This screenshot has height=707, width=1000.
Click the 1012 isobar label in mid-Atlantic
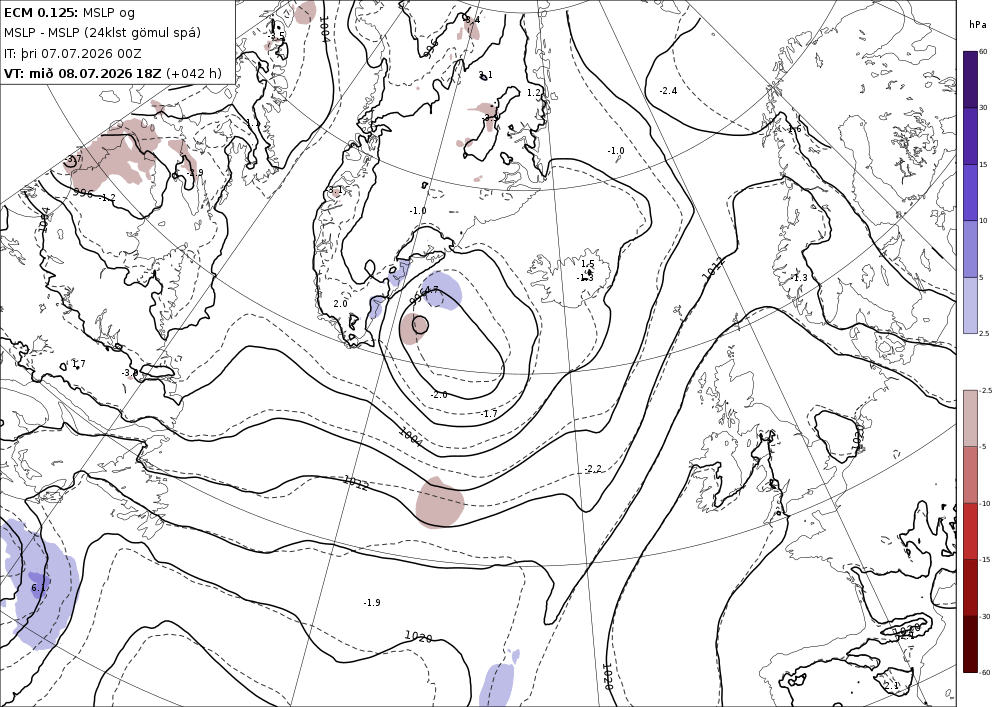click(x=355, y=483)
